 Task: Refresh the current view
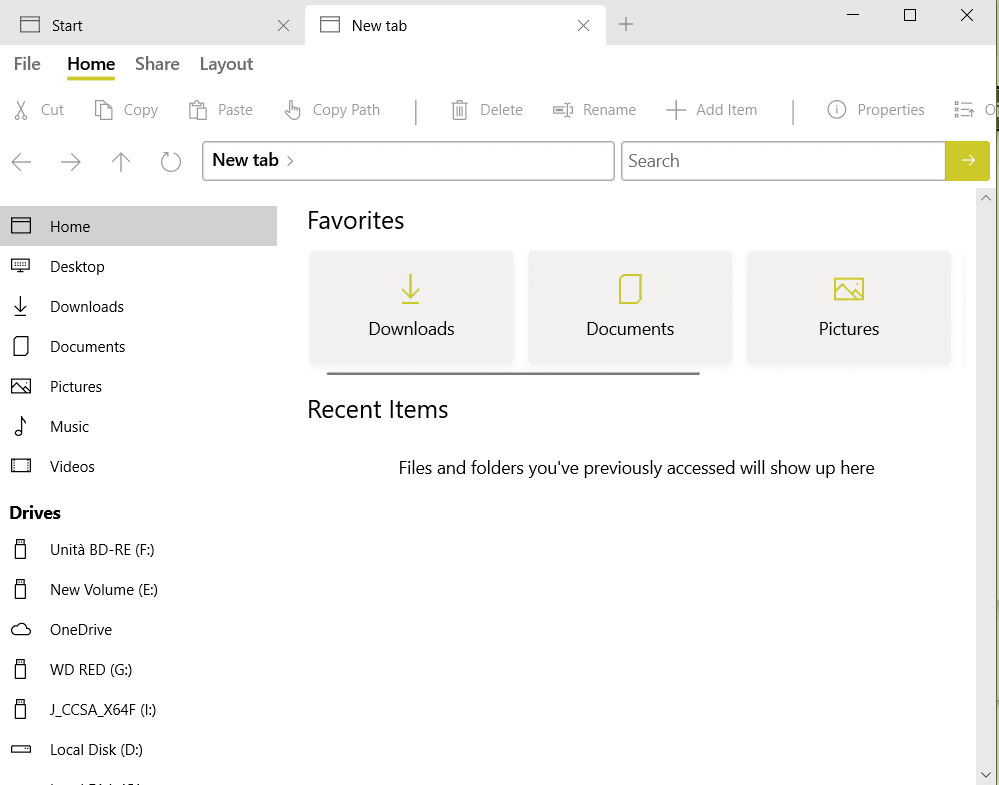[x=171, y=162]
